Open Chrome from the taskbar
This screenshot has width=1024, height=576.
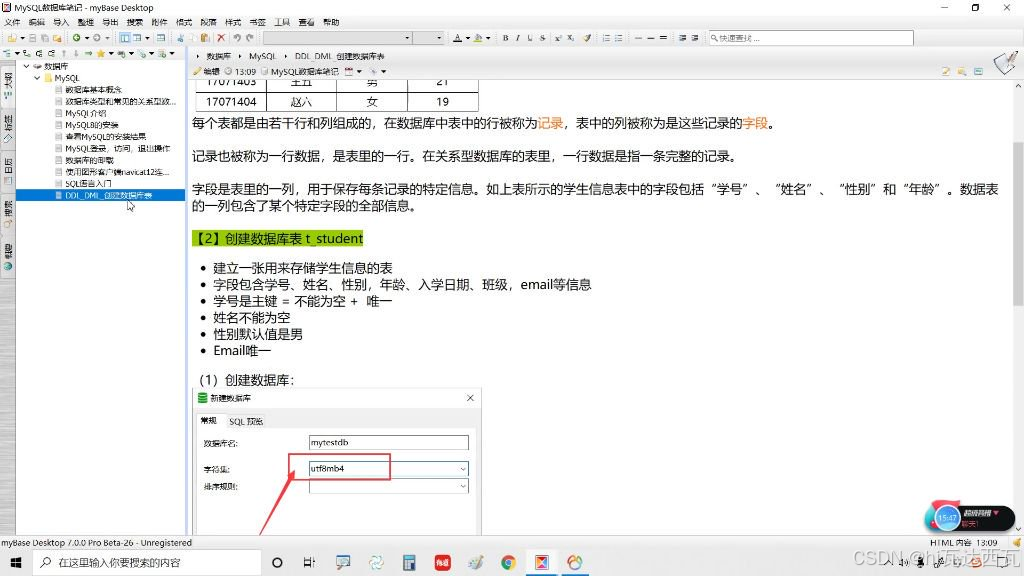click(x=508, y=562)
